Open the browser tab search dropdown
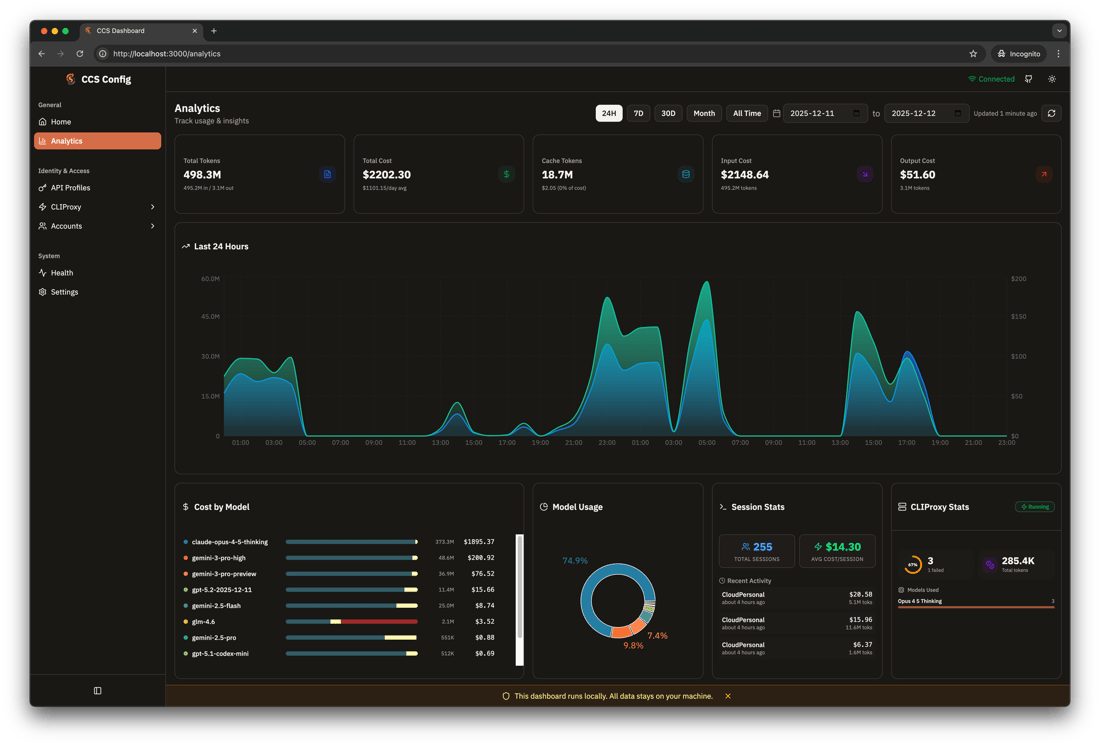 coord(1059,31)
